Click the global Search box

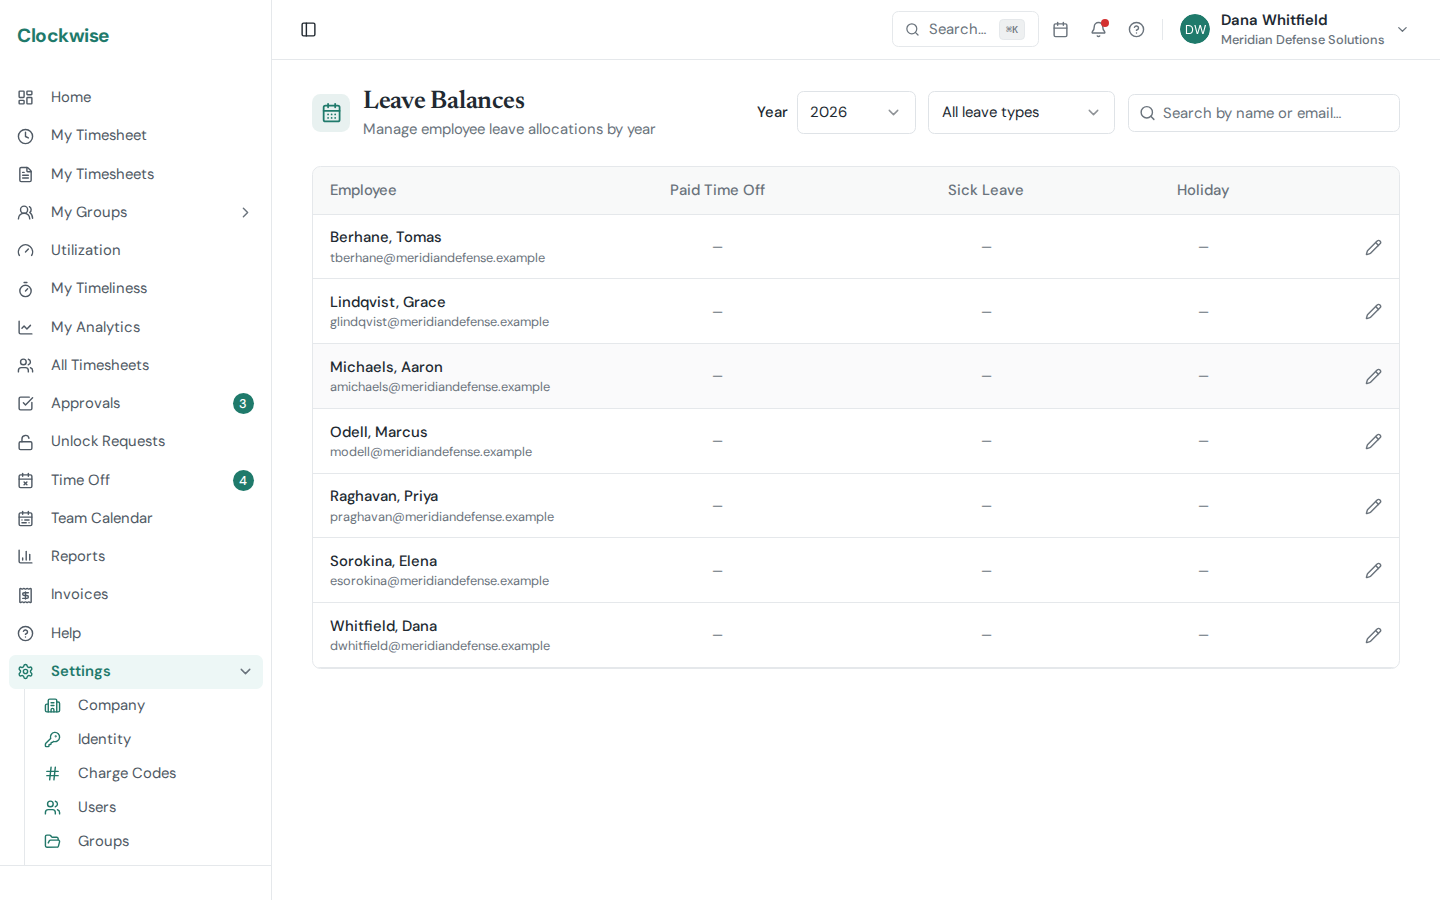(x=965, y=29)
